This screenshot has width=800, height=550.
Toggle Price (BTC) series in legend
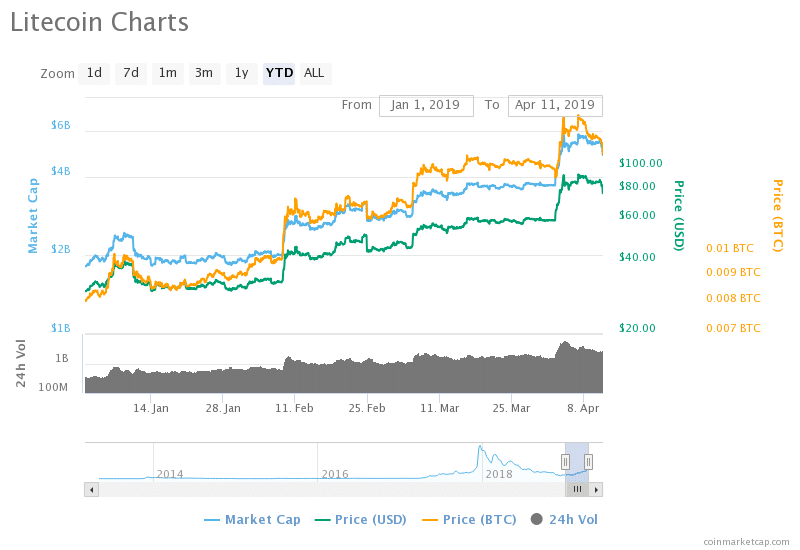[469, 520]
